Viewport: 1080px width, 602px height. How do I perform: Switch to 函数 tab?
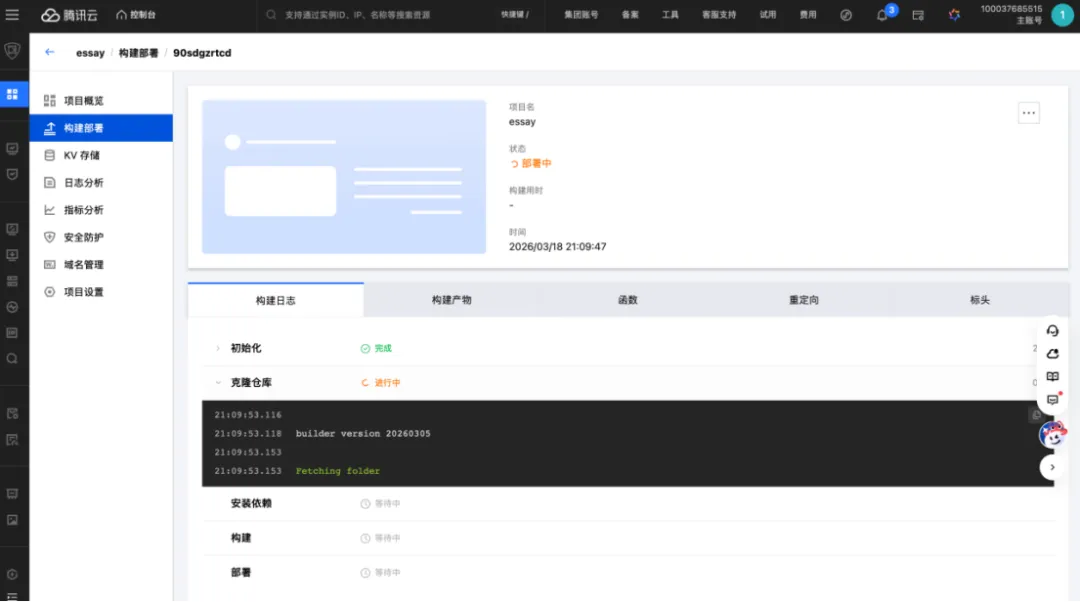tap(627, 300)
